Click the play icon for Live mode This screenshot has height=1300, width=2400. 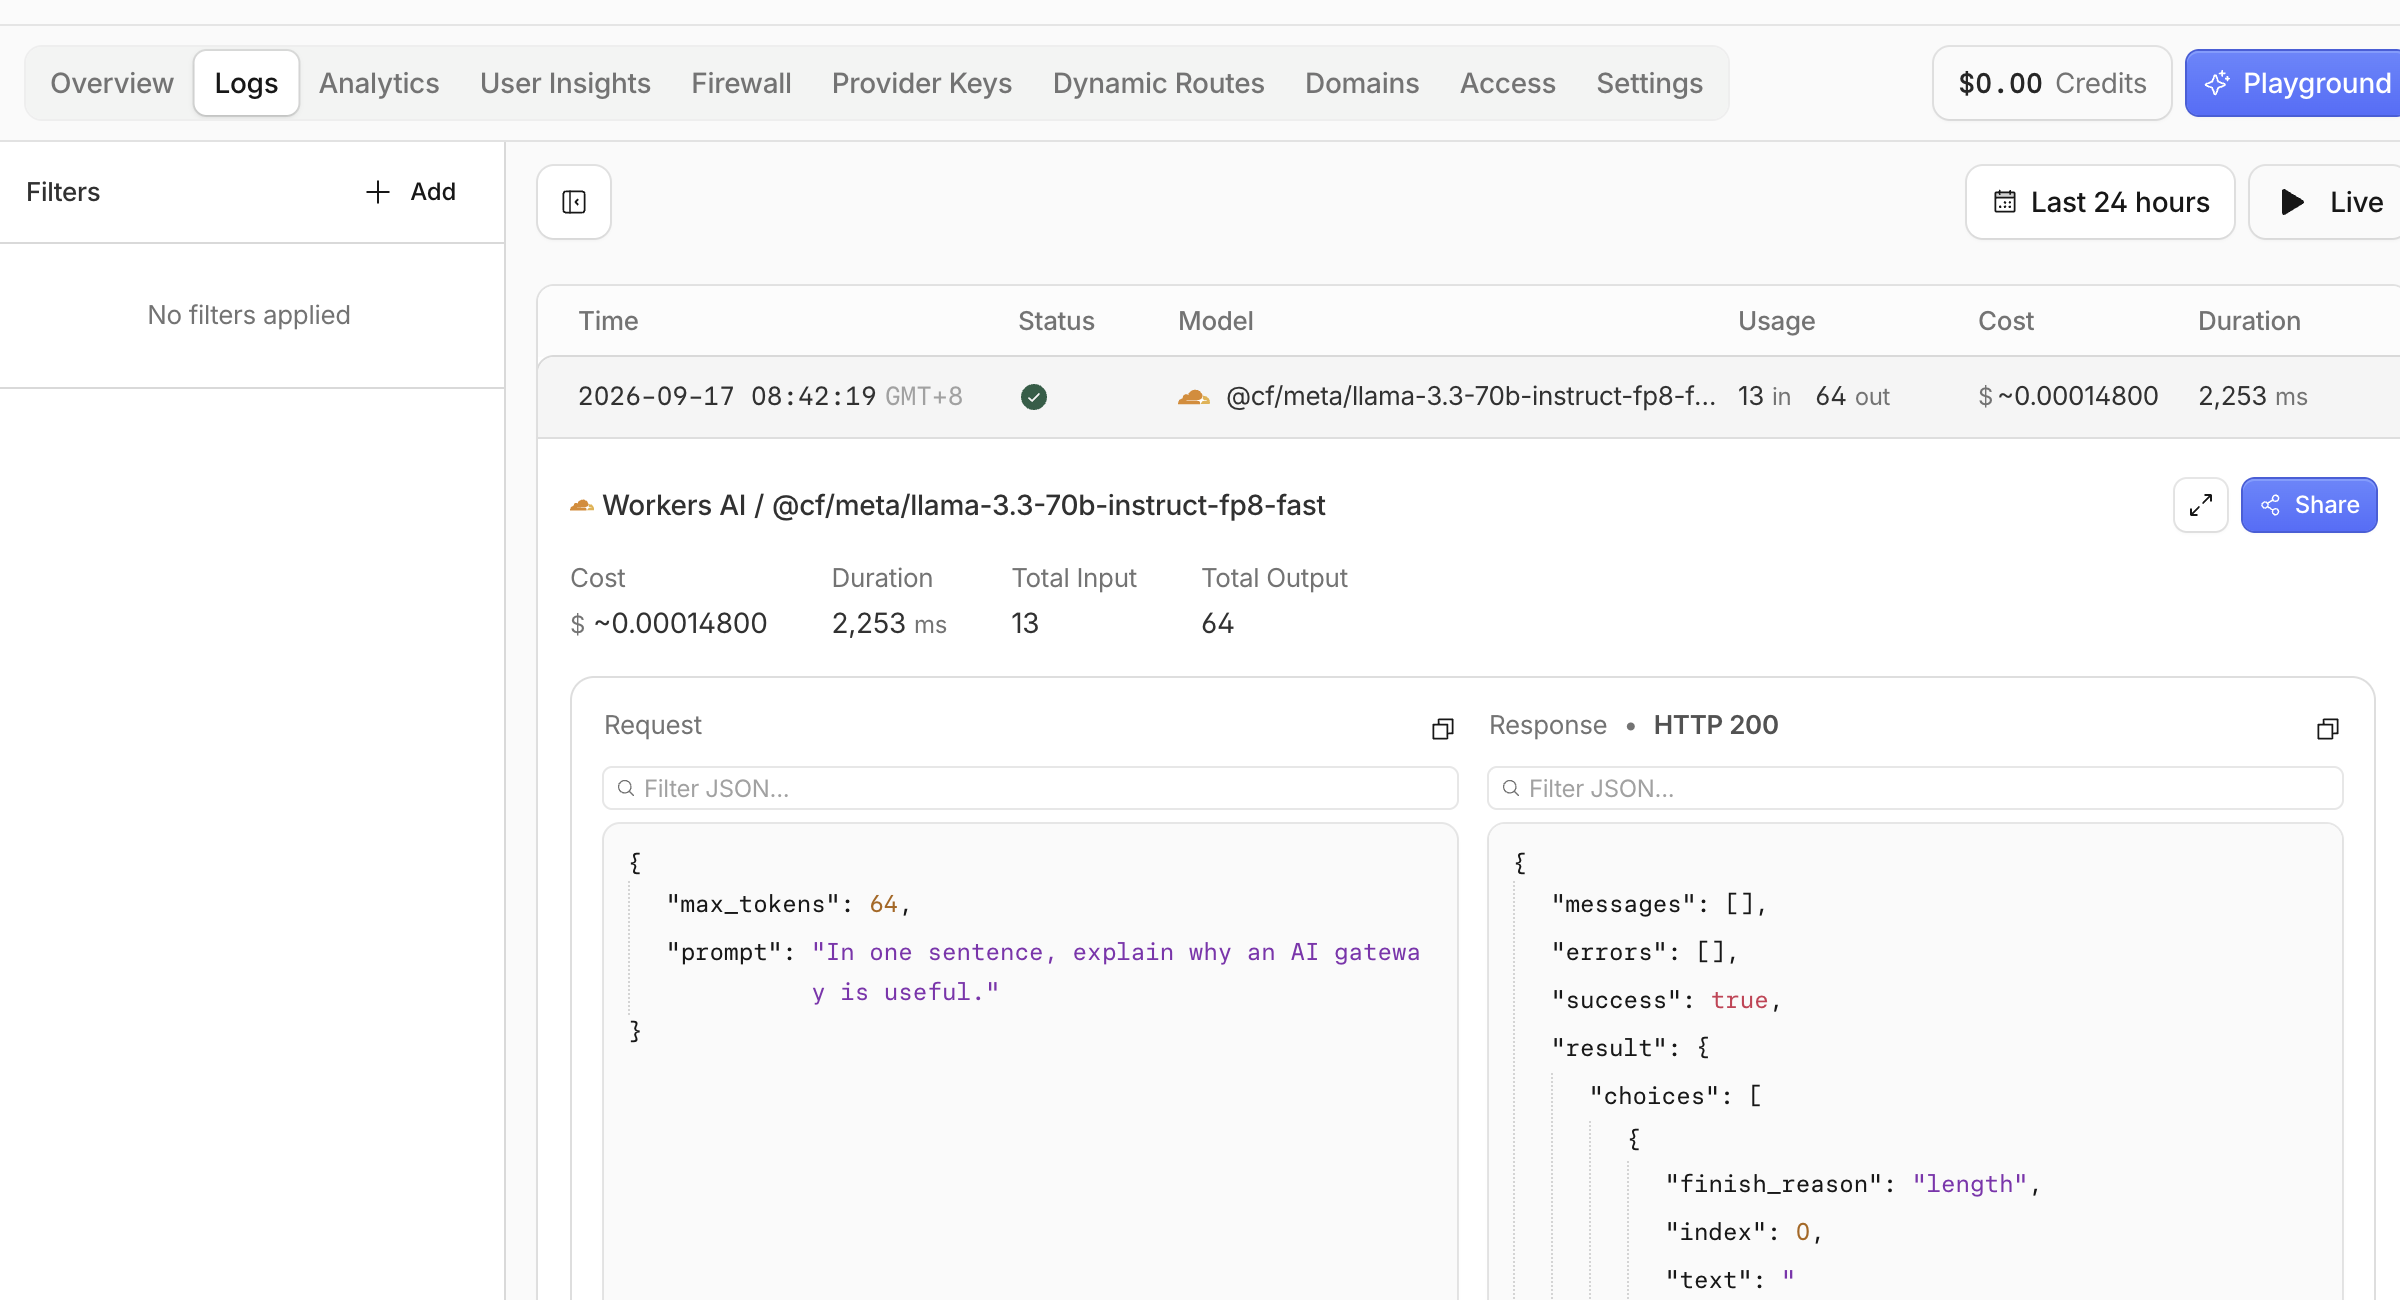tap(2292, 202)
